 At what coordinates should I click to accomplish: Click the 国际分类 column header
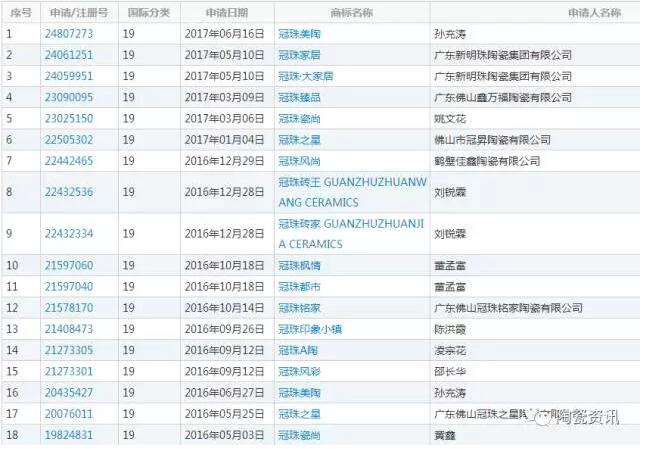[x=148, y=13]
